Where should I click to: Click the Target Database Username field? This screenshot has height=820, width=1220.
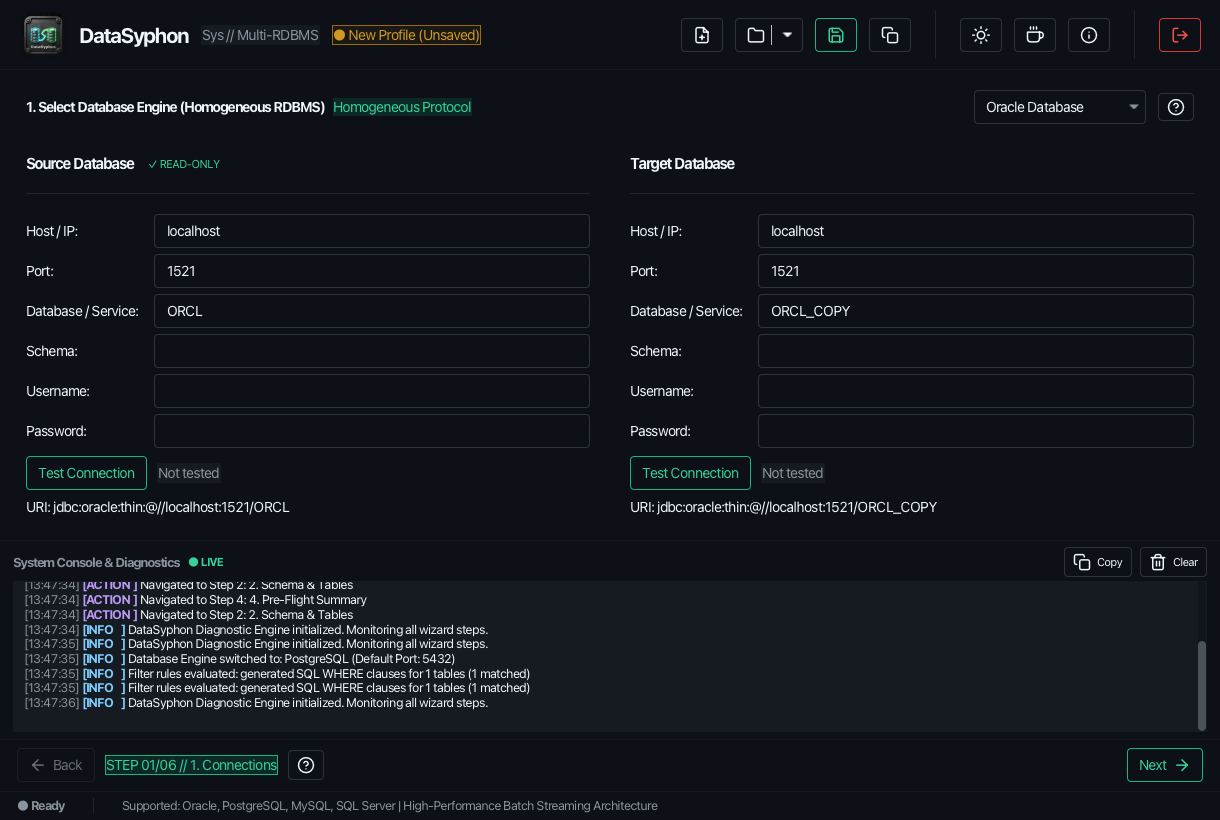pyautogui.click(x=976, y=391)
